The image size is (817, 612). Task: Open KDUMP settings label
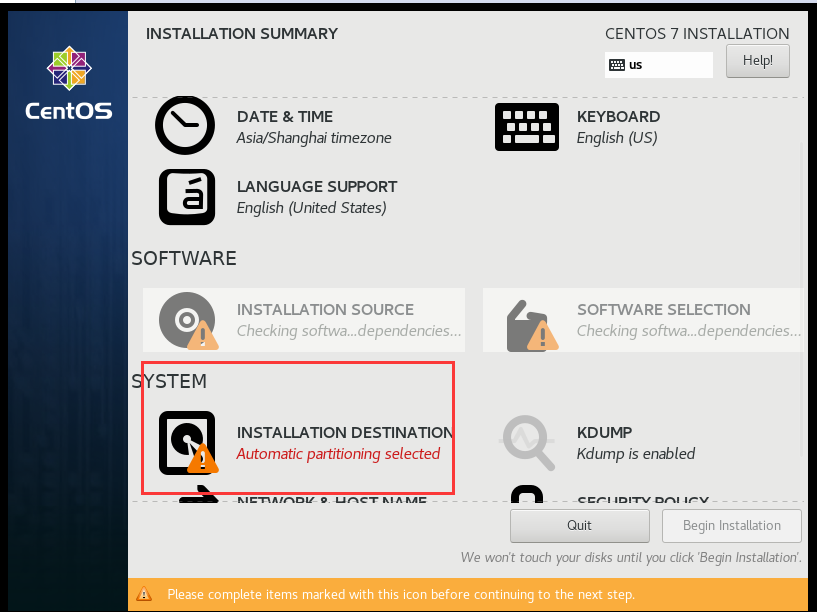604,432
